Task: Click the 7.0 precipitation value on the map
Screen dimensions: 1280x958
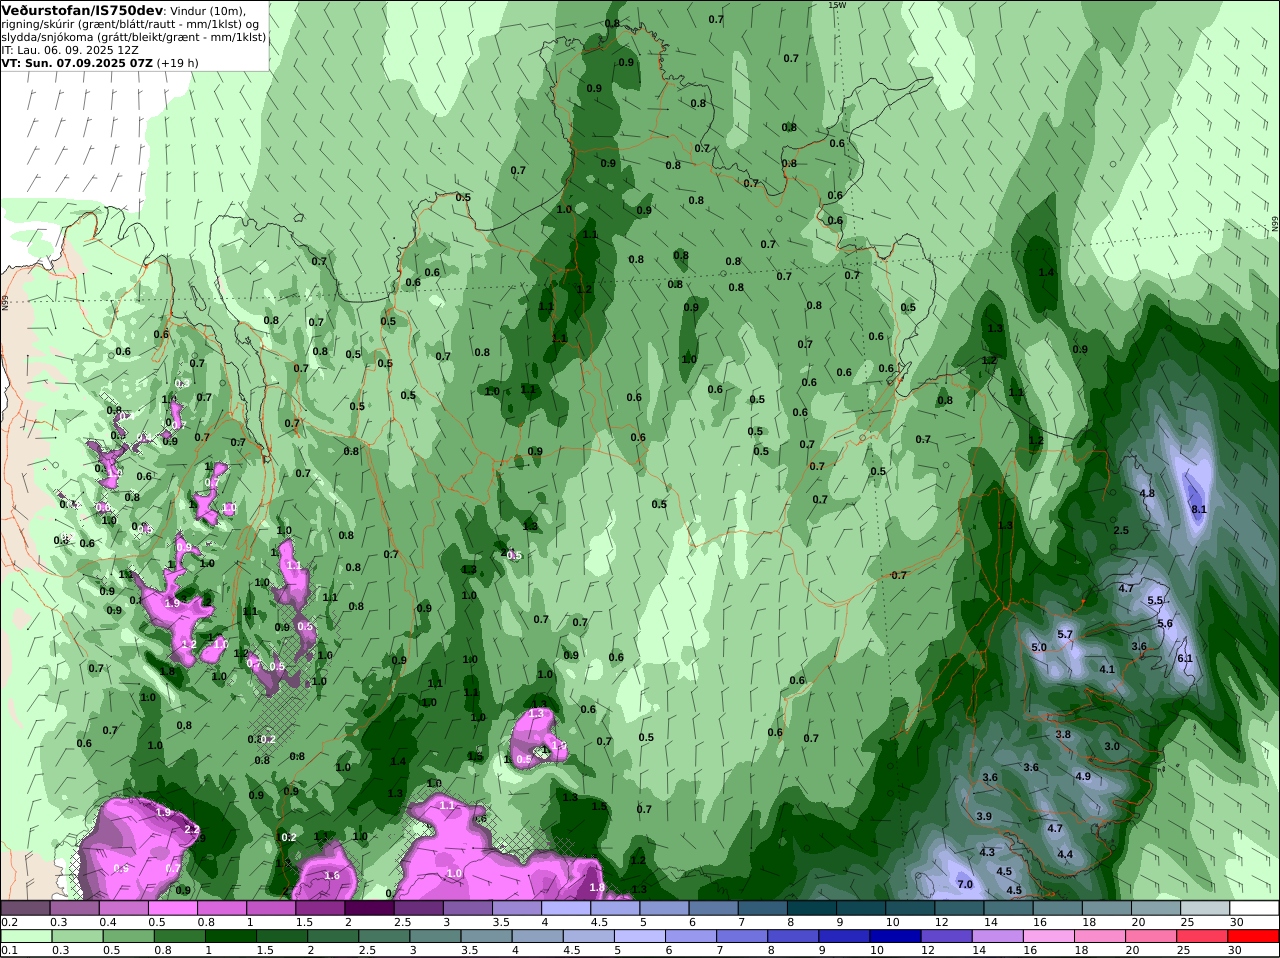Action: [x=965, y=884]
